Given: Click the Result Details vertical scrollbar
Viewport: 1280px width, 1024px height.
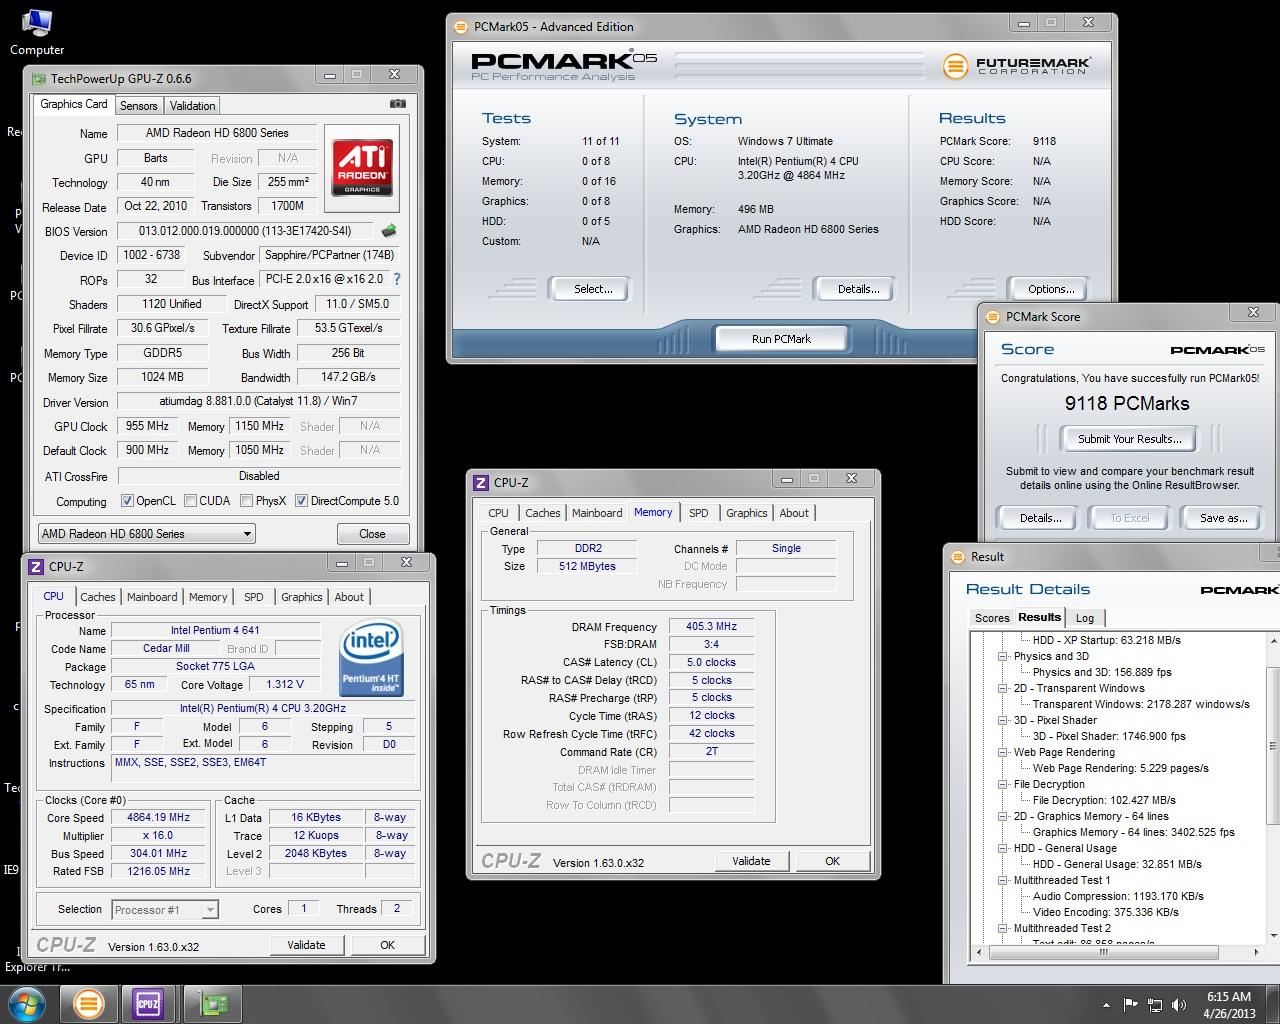Looking at the screenshot, I should coord(1273,745).
